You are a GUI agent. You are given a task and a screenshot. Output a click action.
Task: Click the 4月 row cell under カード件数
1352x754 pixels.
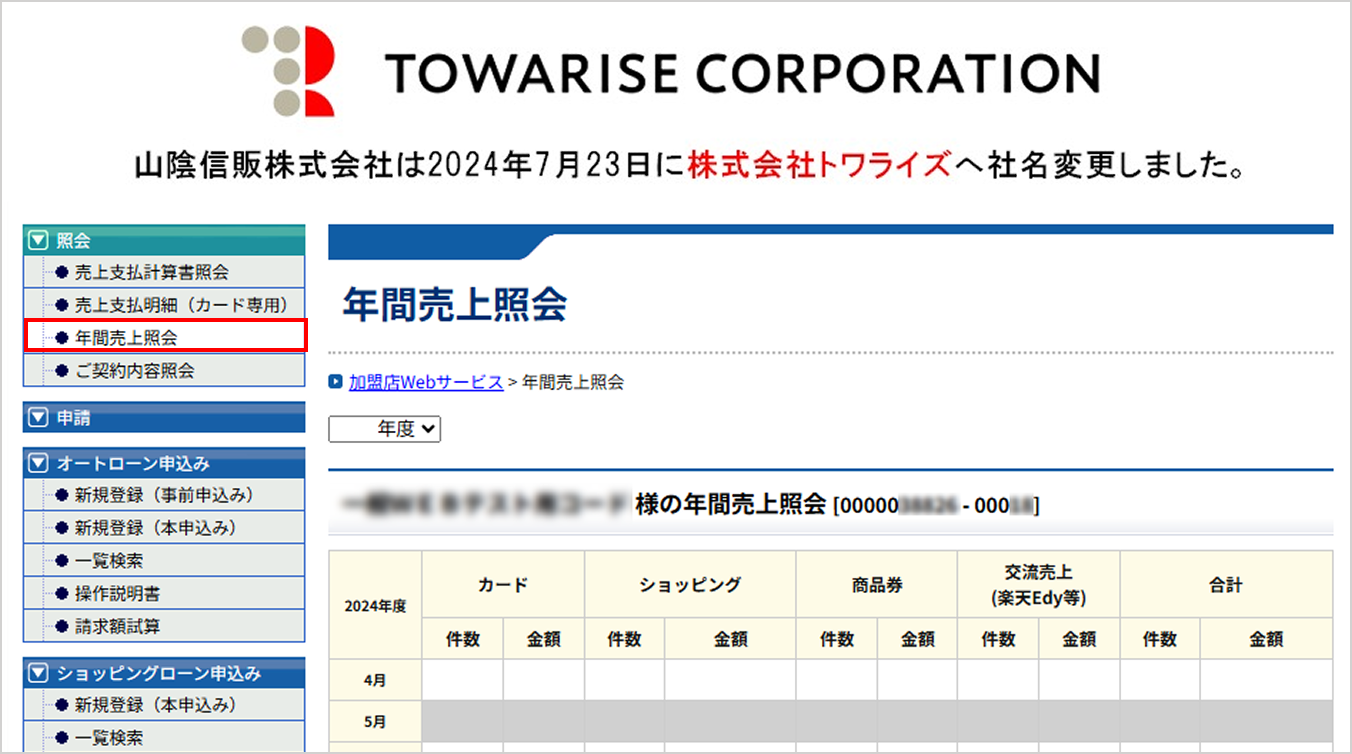point(461,678)
